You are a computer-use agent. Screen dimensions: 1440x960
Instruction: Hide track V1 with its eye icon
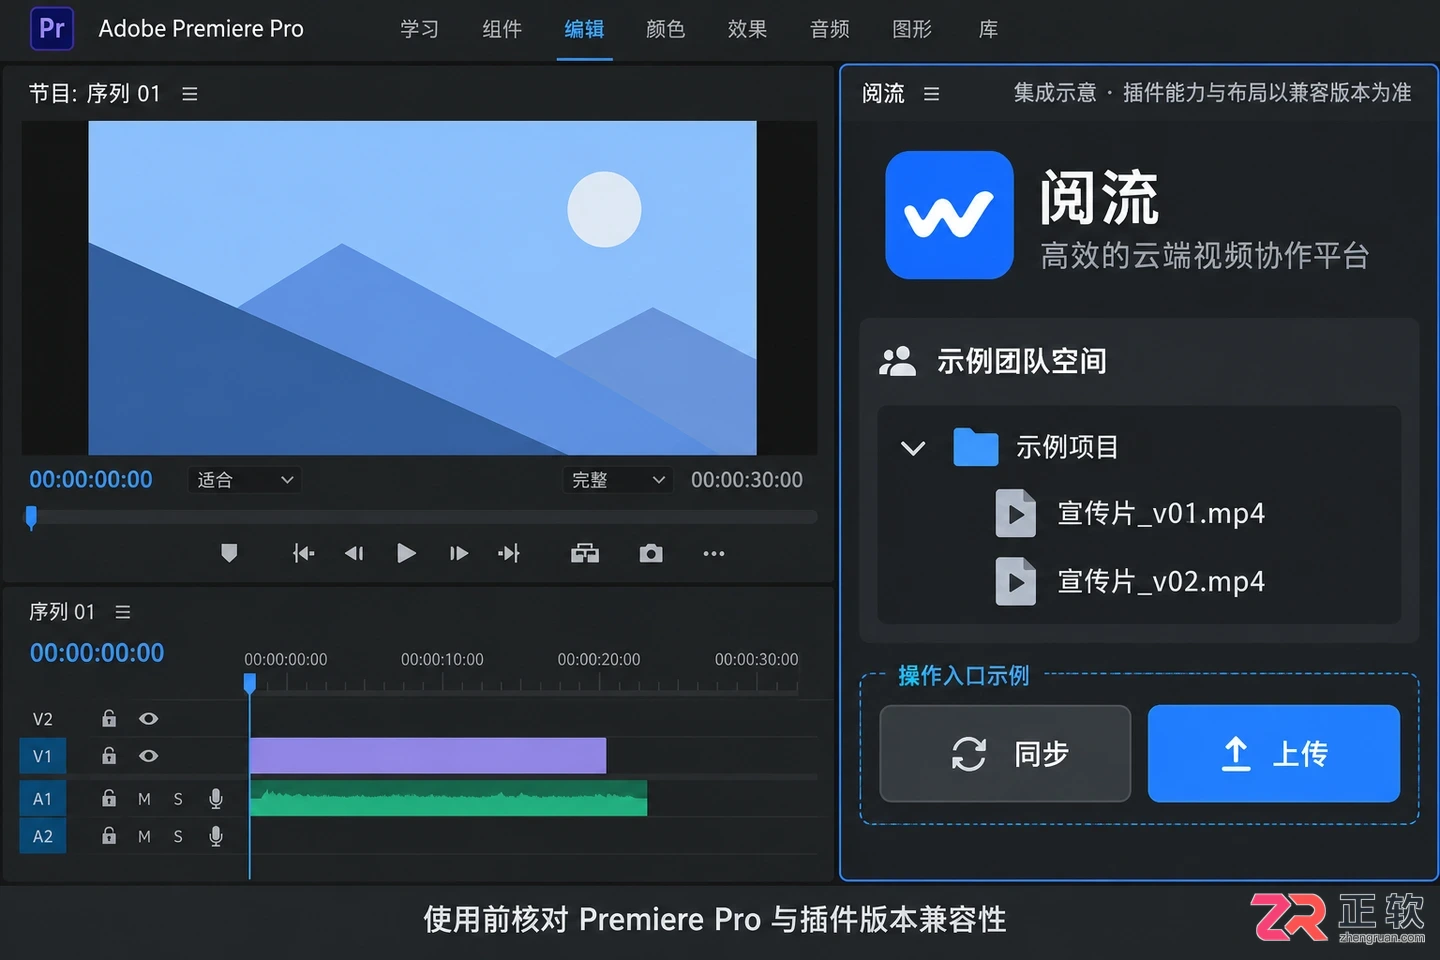(x=148, y=756)
